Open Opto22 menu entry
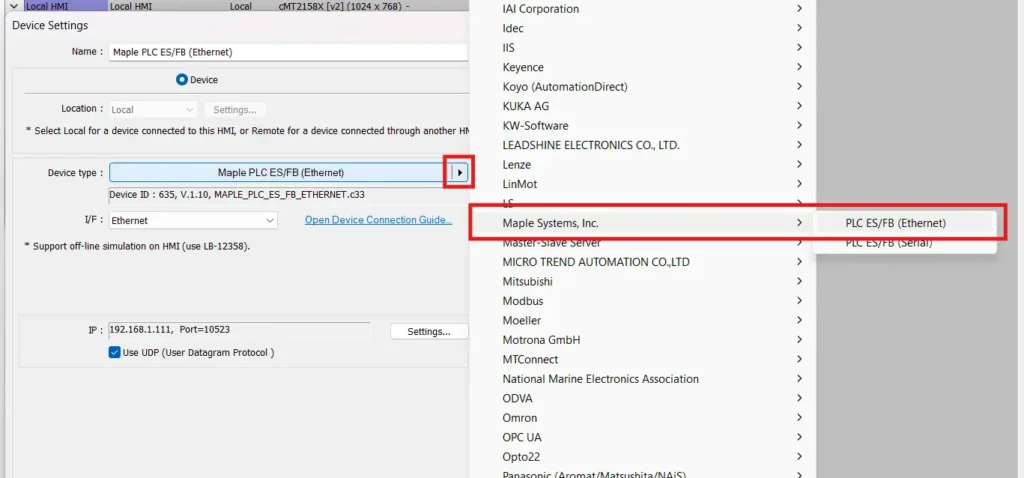Screen dimensions: 1024x478 pos(642,457)
